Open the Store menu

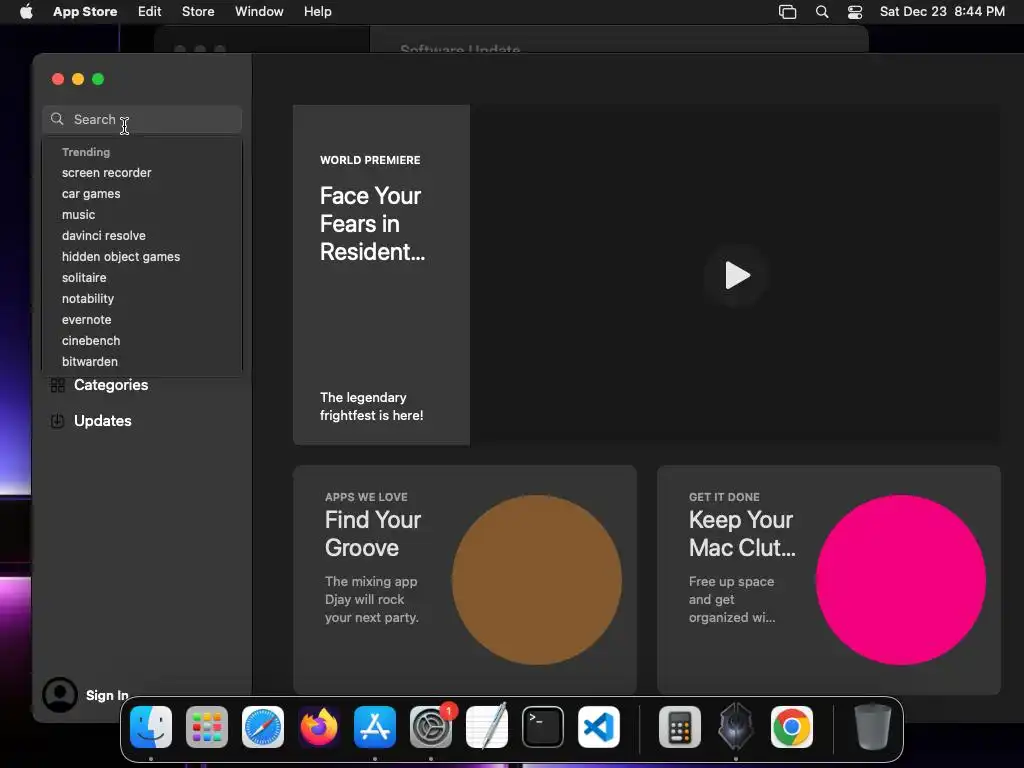[198, 11]
